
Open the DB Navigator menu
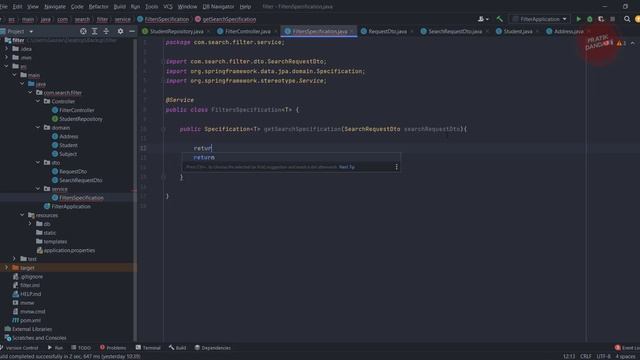tap(218, 7)
